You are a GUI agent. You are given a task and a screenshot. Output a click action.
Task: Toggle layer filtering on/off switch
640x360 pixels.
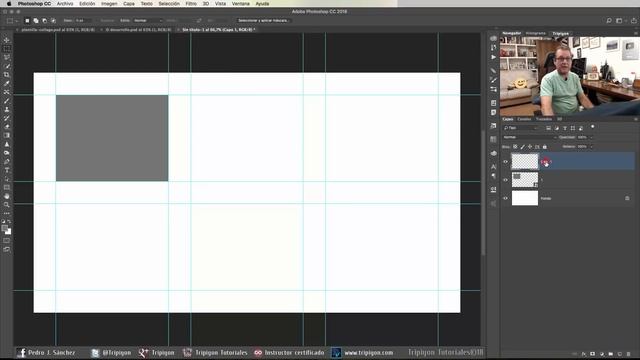pyautogui.click(x=593, y=127)
